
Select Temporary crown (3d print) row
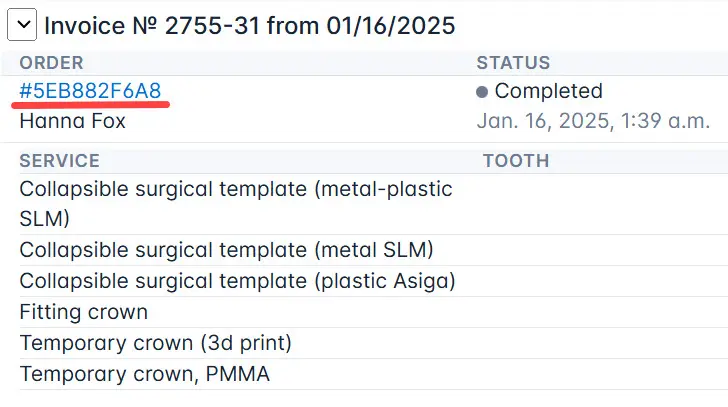(x=155, y=343)
